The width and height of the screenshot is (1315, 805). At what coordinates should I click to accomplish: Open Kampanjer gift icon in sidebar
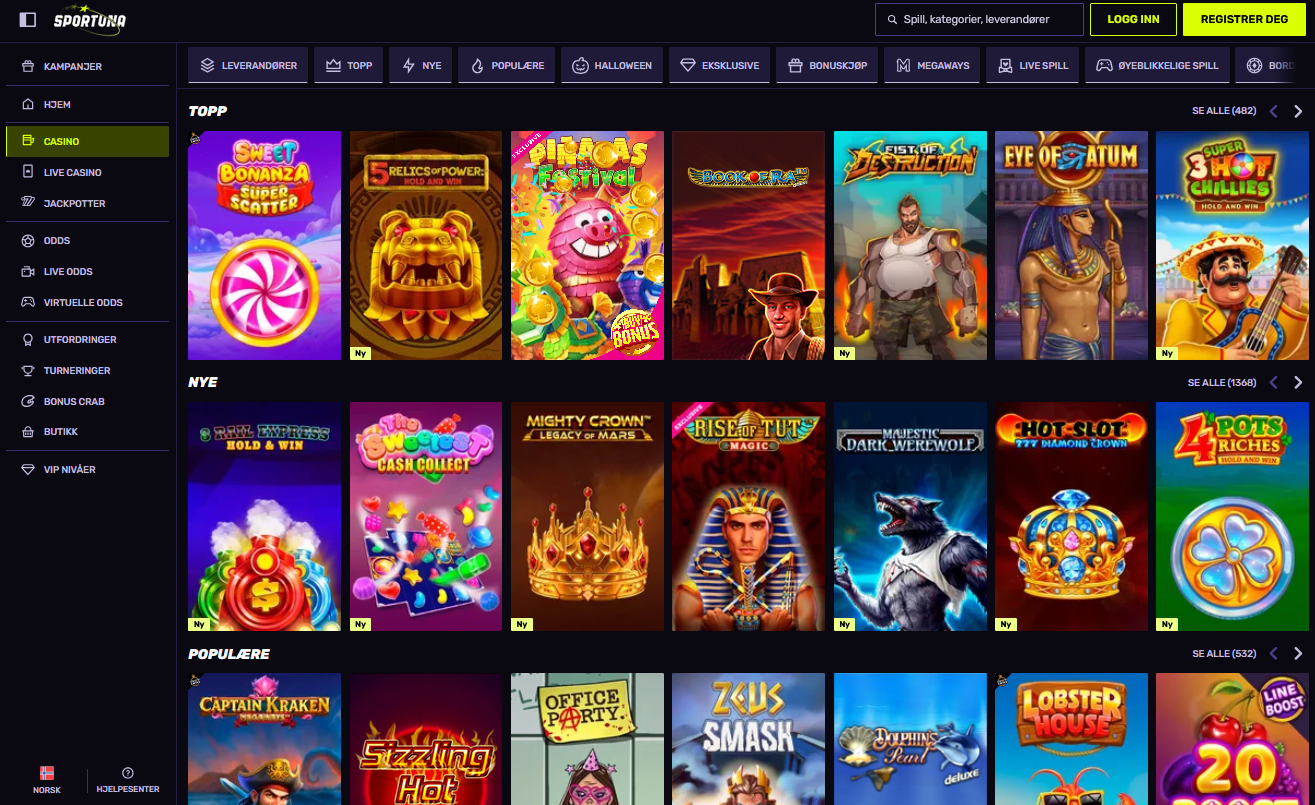pyautogui.click(x=28, y=66)
